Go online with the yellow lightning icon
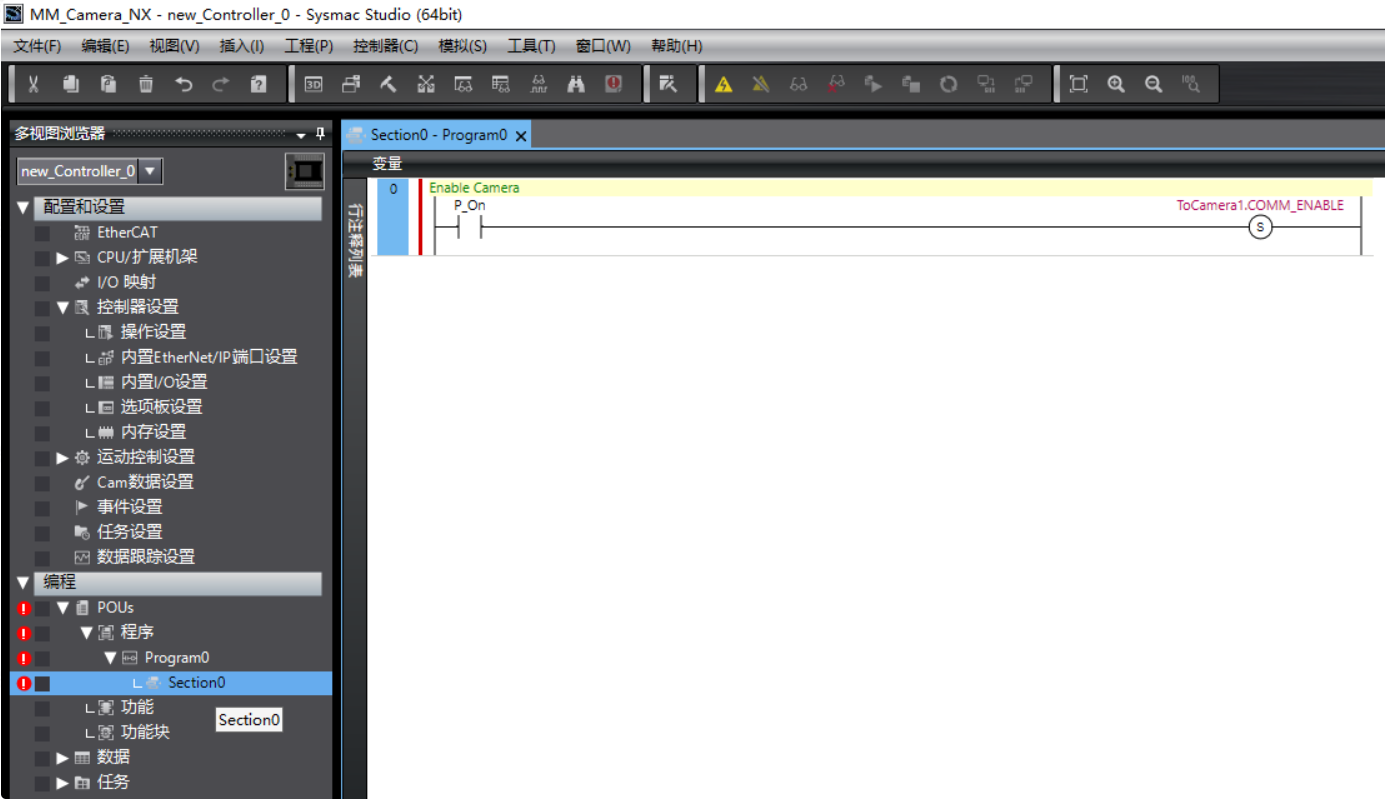The image size is (1385, 799). (724, 84)
